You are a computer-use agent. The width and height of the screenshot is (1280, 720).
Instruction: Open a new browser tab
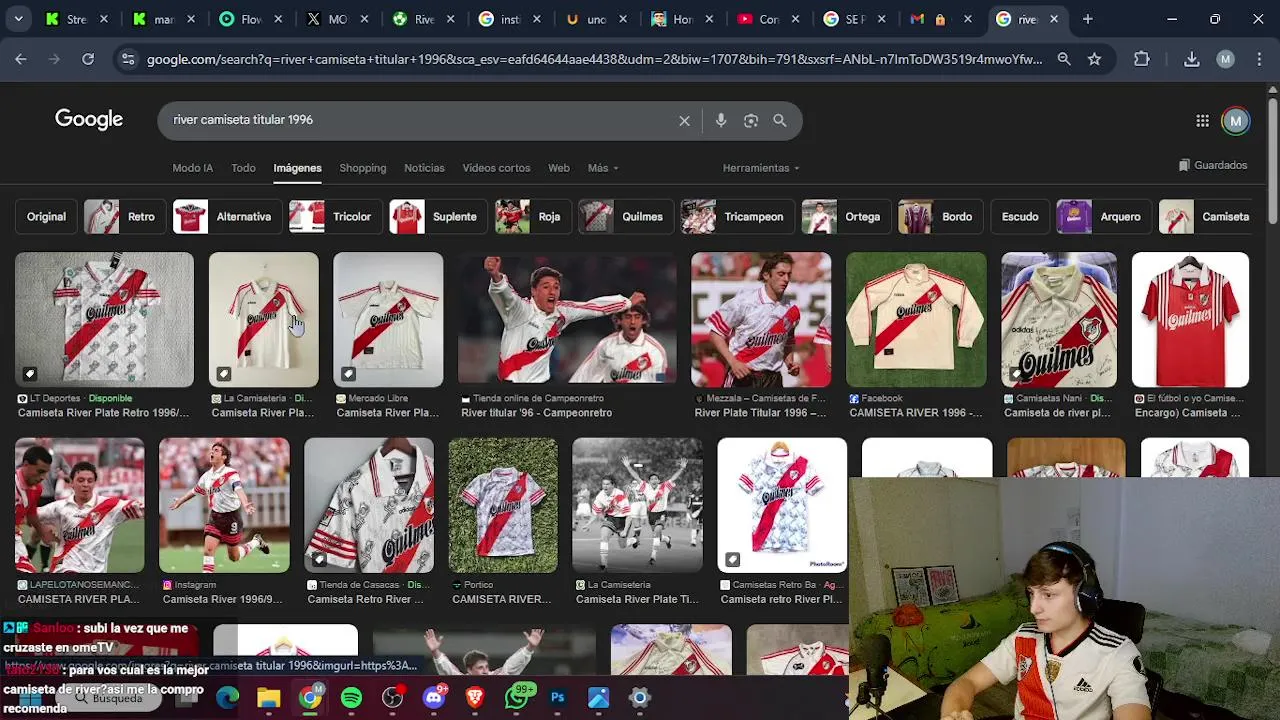[1087, 19]
